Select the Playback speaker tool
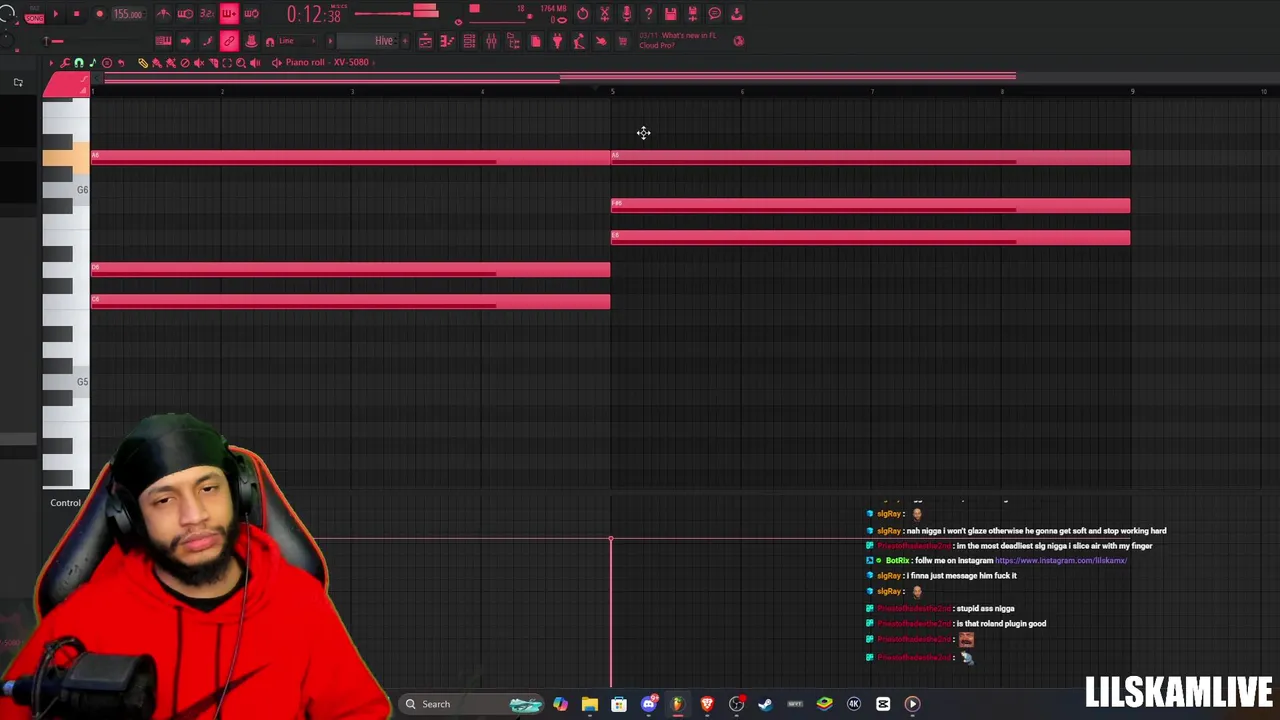 coord(255,62)
